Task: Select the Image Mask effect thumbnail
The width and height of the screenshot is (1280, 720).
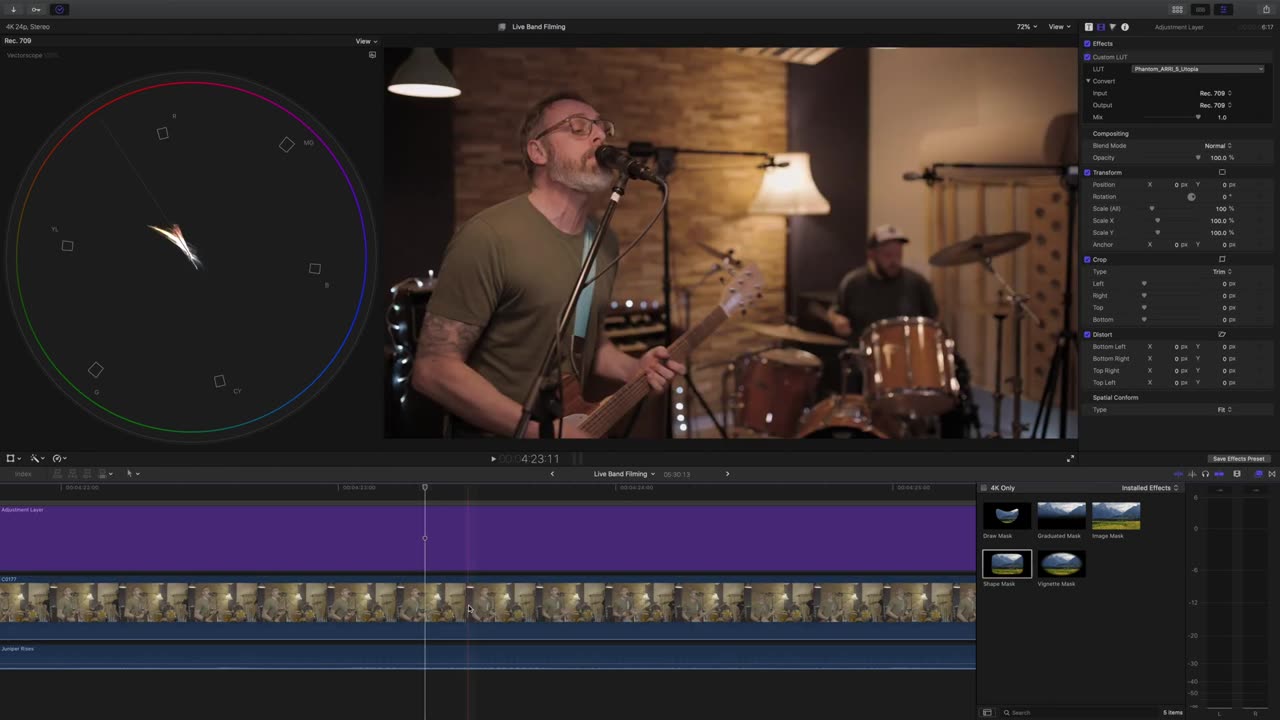Action: tap(1116, 515)
